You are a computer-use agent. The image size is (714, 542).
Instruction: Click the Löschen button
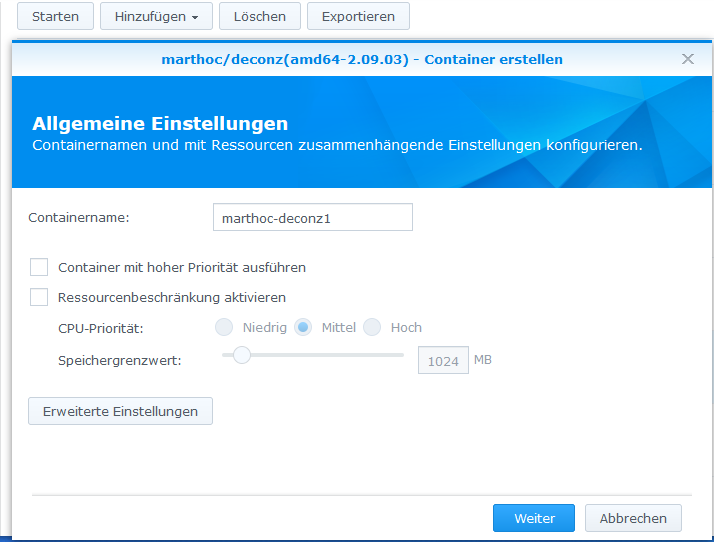pyautogui.click(x=260, y=16)
